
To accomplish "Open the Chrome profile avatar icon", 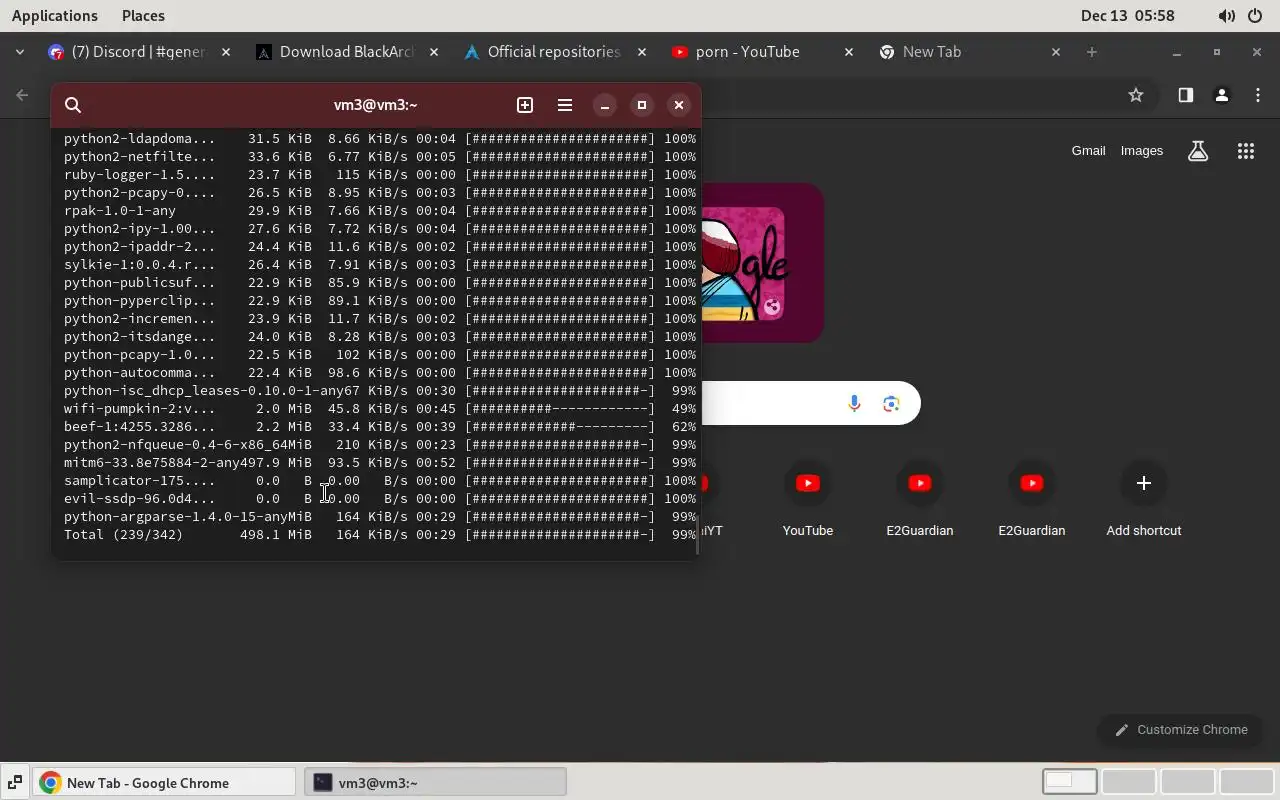I will point(1221,95).
